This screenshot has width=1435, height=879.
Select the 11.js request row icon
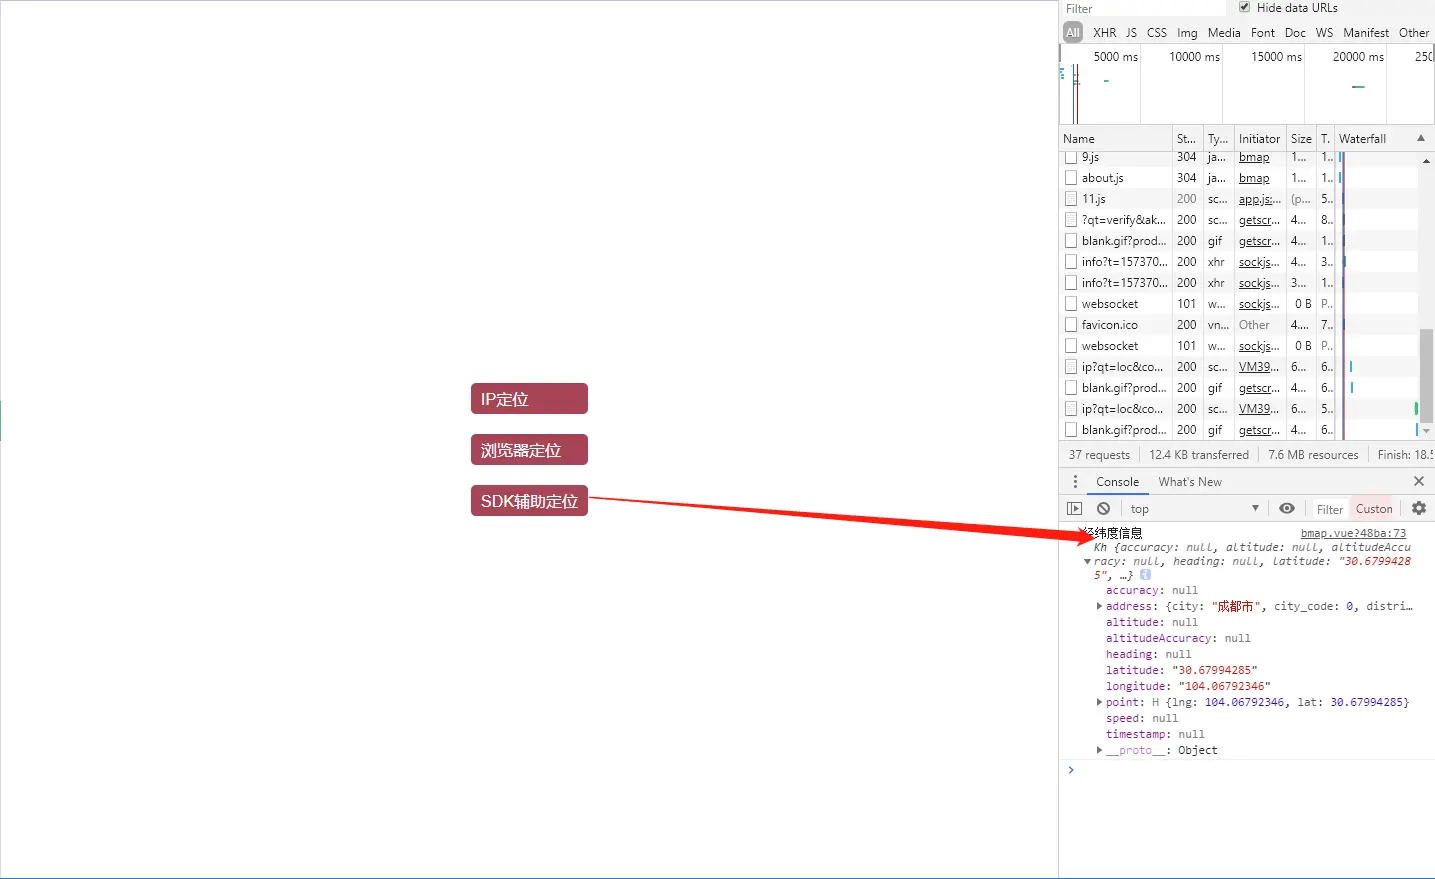[x=1071, y=199]
